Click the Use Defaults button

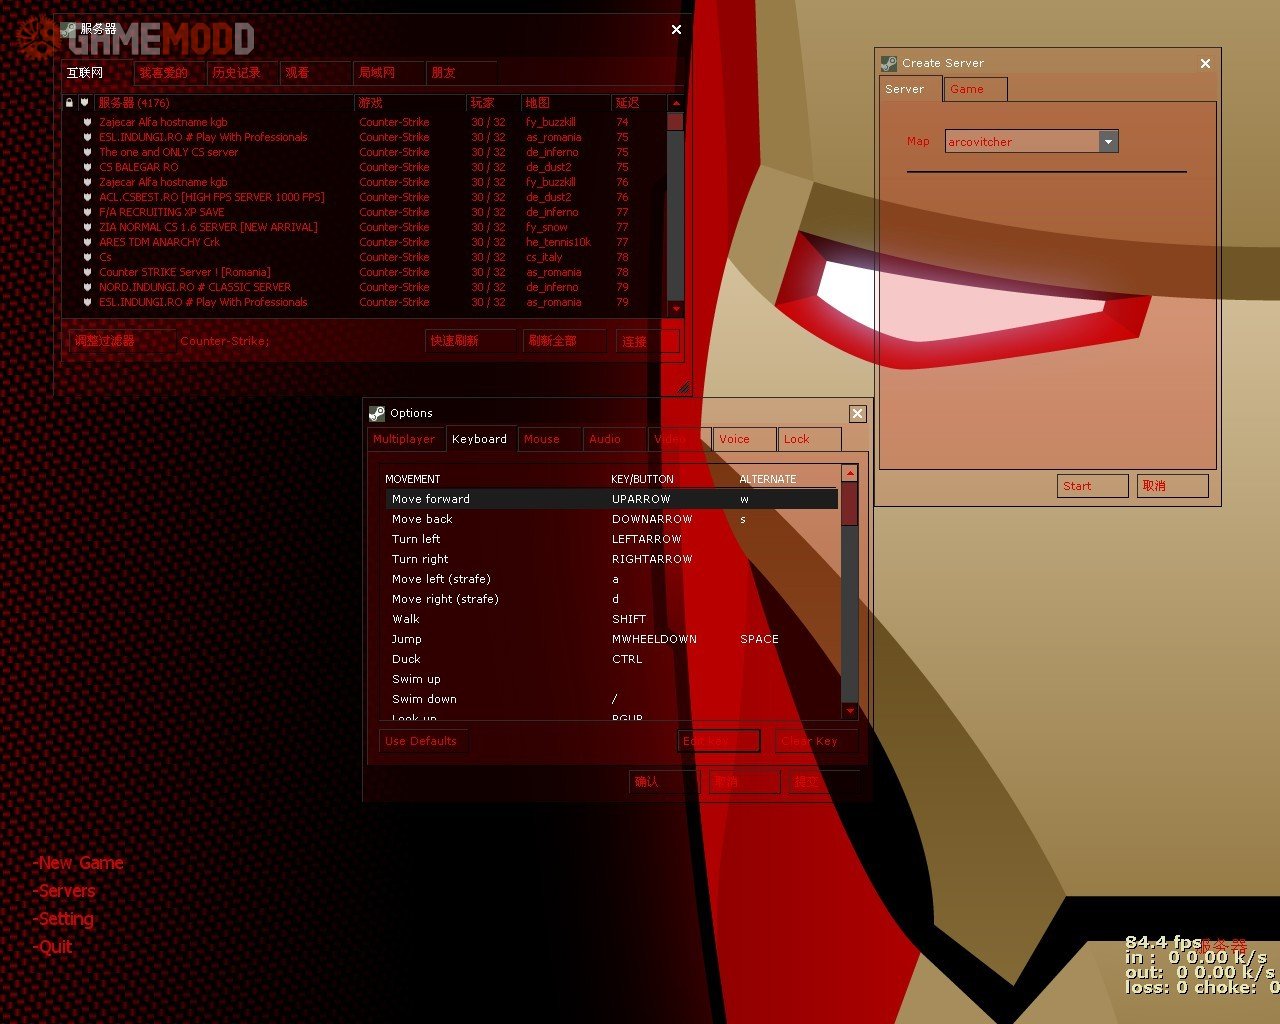click(x=421, y=741)
